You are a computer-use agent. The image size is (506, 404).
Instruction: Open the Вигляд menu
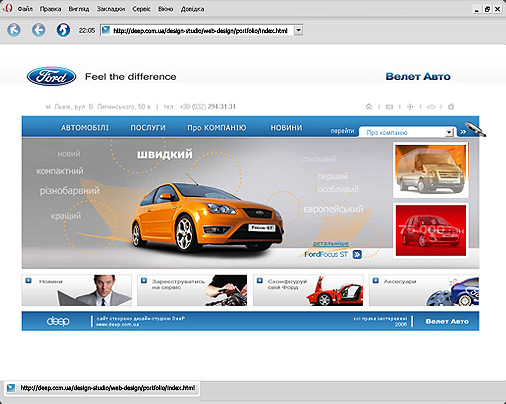pos(79,9)
